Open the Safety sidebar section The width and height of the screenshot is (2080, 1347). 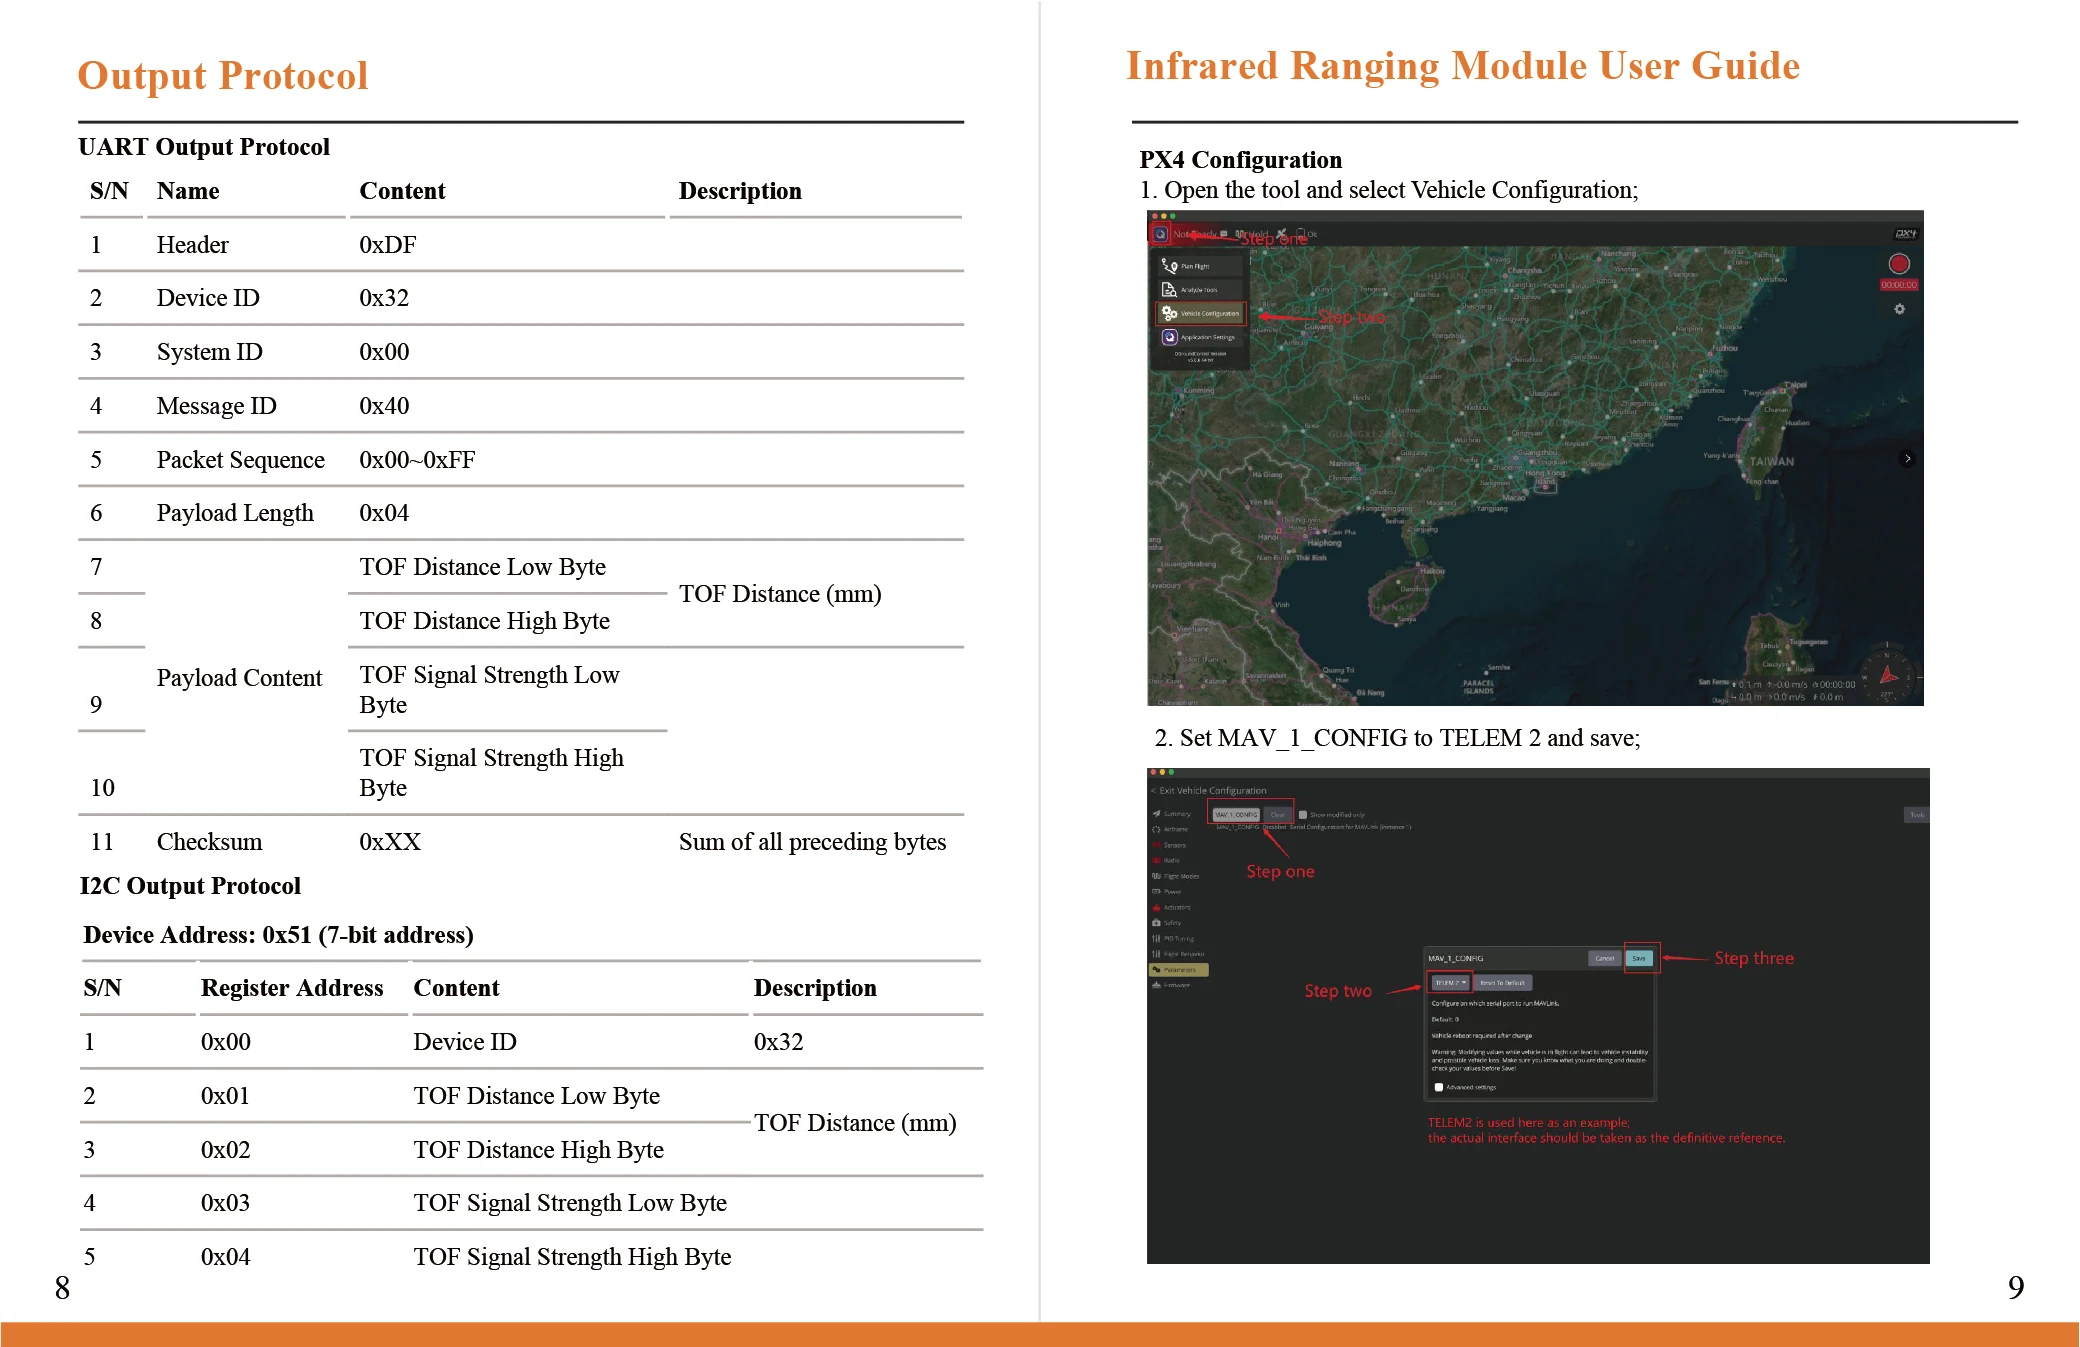(1167, 923)
